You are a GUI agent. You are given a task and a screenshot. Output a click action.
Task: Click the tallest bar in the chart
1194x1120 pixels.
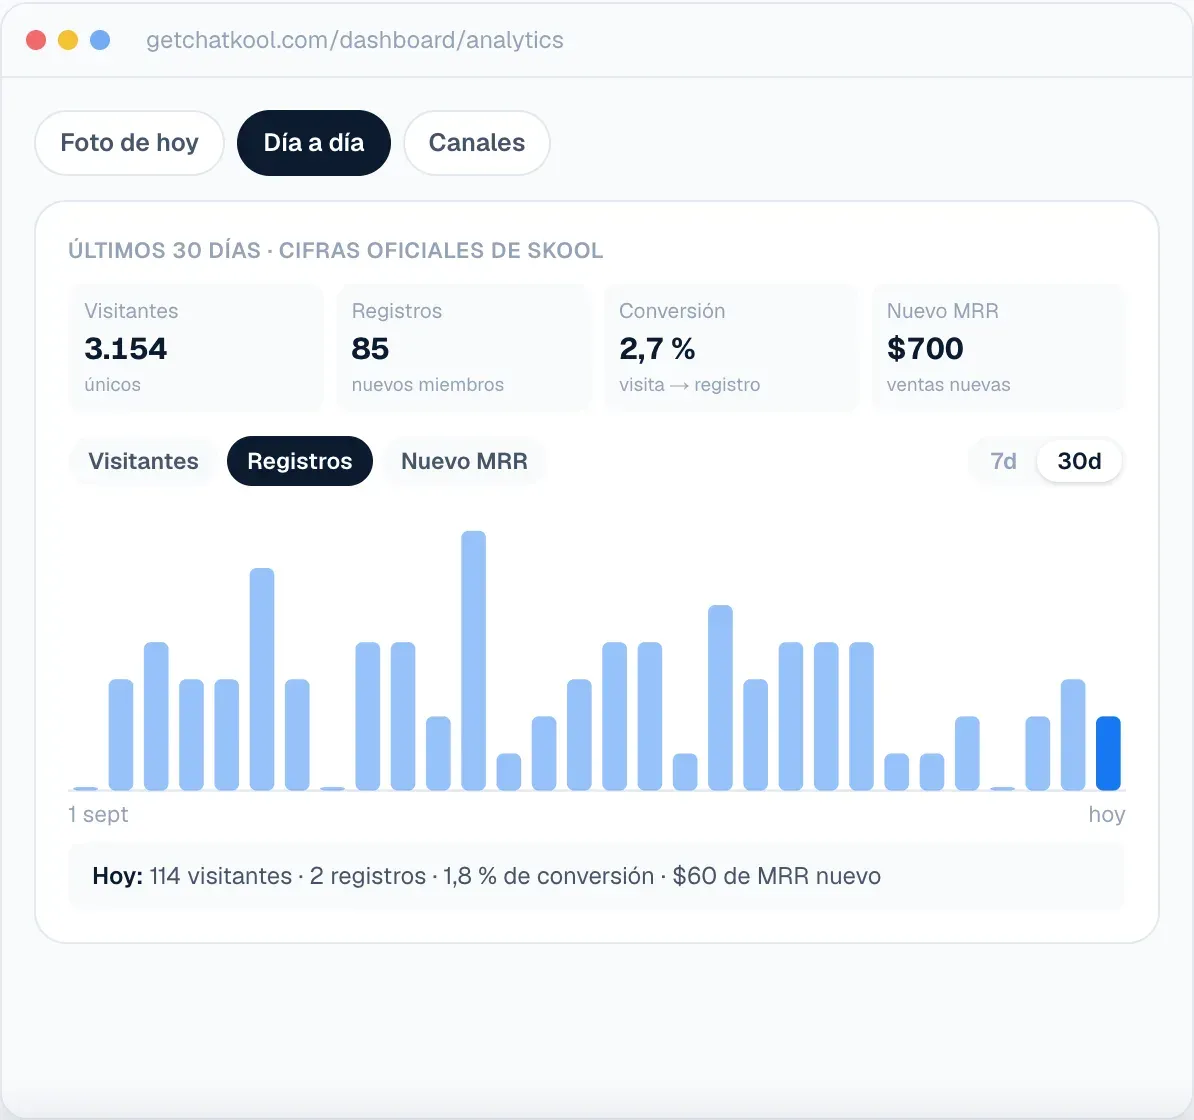[x=474, y=660]
